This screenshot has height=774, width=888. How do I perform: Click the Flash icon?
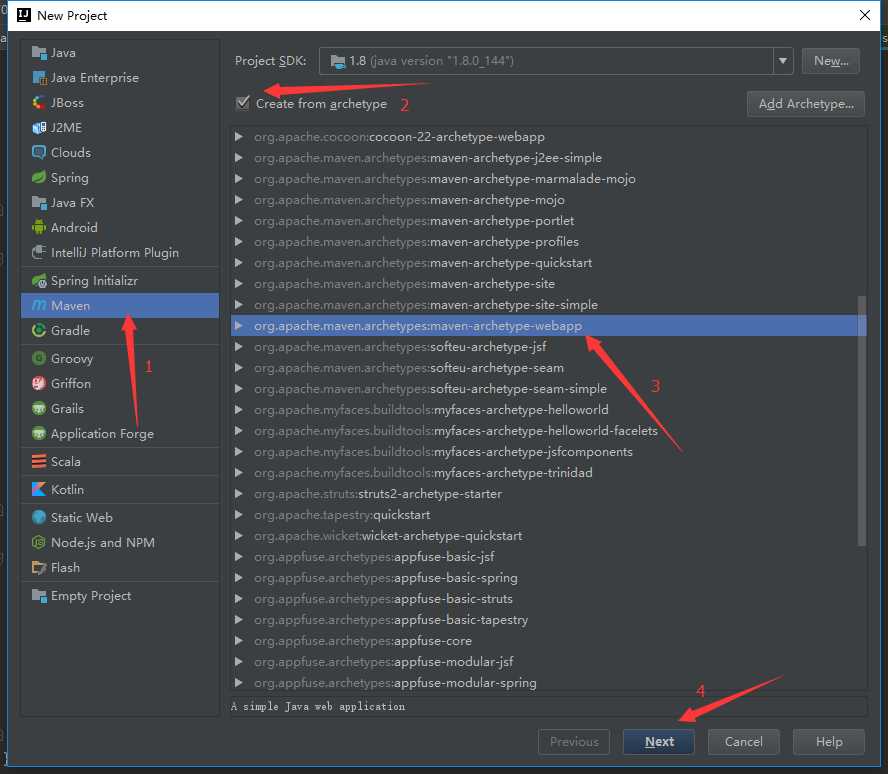39,567
